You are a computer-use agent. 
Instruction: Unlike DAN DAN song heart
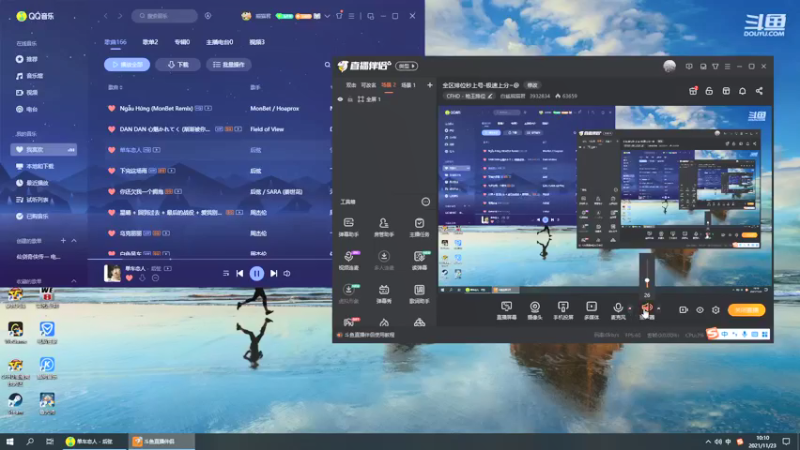point(111,129)
